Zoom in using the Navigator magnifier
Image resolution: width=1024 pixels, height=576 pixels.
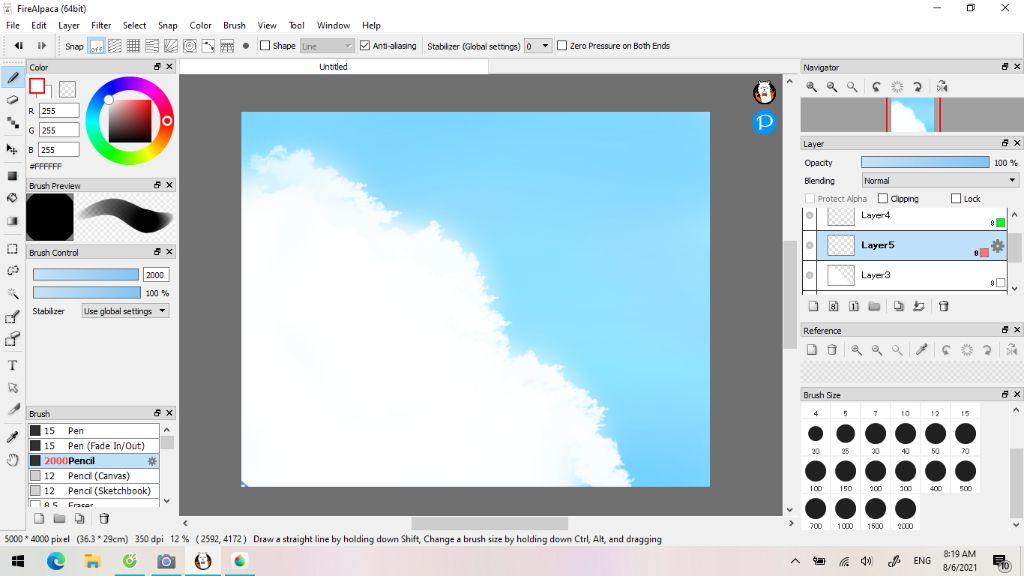(811, 87)
